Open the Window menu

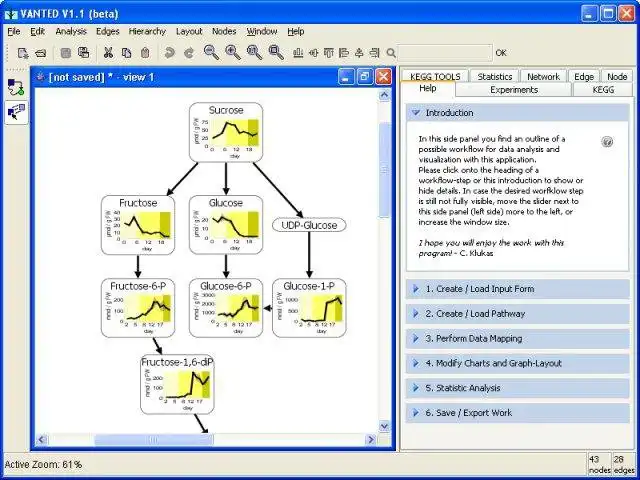point(262,31)
